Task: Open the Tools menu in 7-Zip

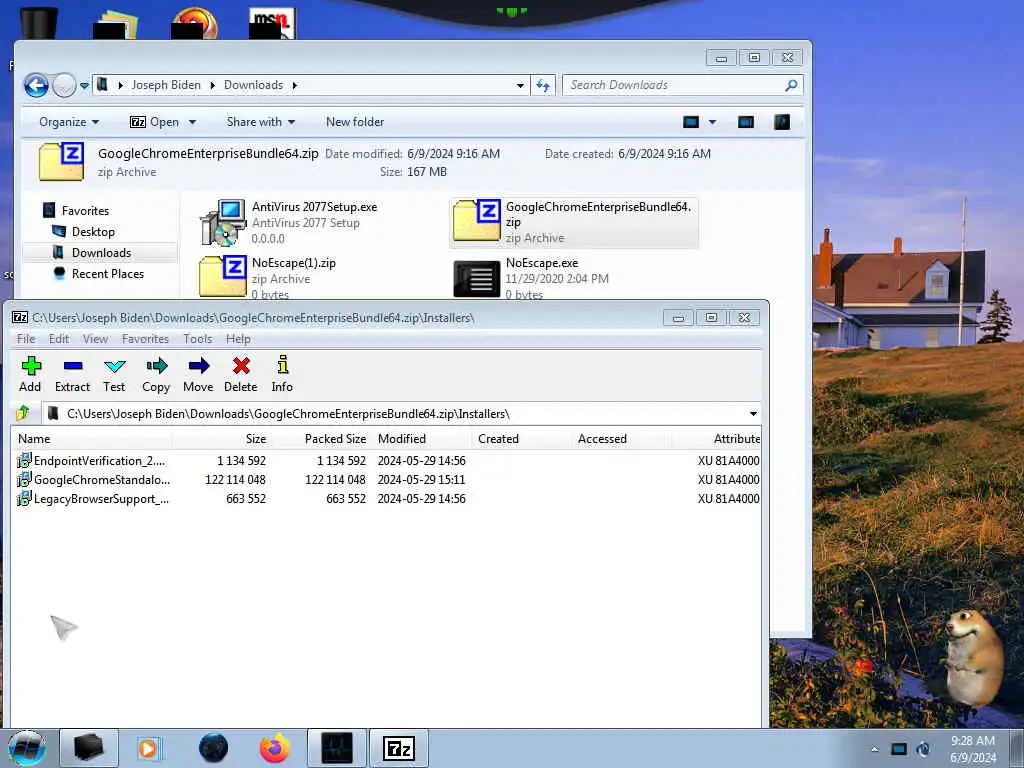Action: click(x=198, y=338)
